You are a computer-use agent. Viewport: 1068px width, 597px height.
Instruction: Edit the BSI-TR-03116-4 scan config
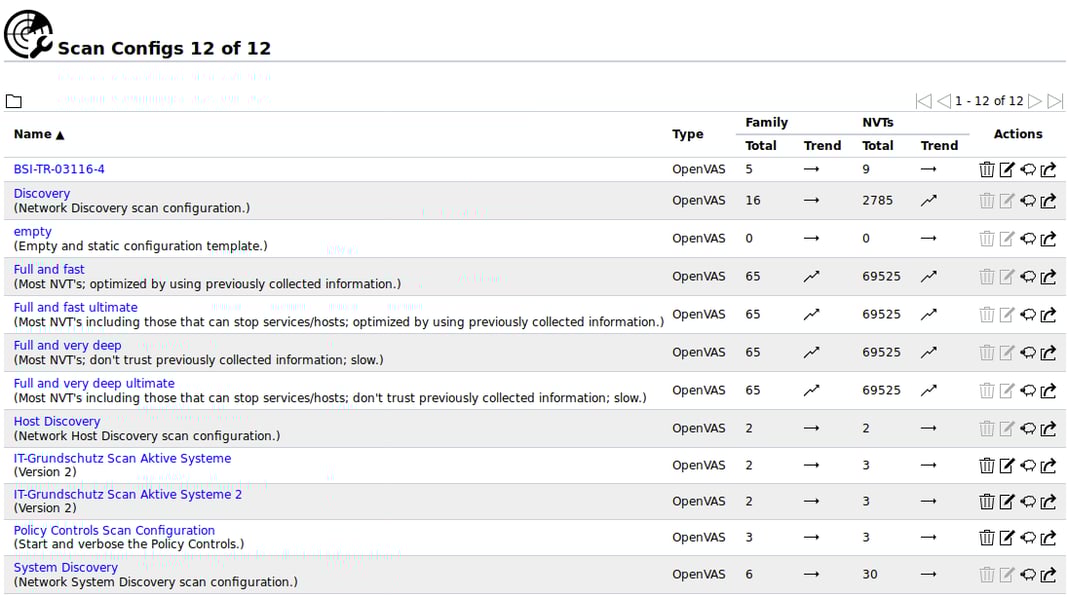click(x=1007, y=169)
